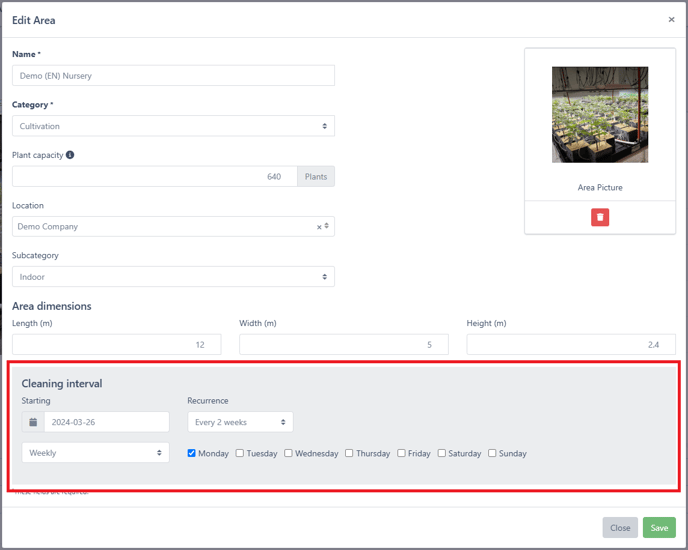Image resolution: width=688 pixels, height=550 pixels.
Task: Click the Name input field
Action: pos(173,76)
